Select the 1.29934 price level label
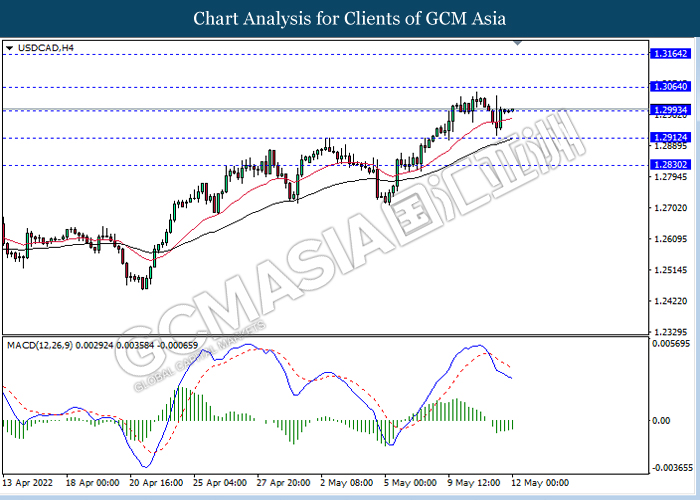700x500 pixels. point(671,110)
